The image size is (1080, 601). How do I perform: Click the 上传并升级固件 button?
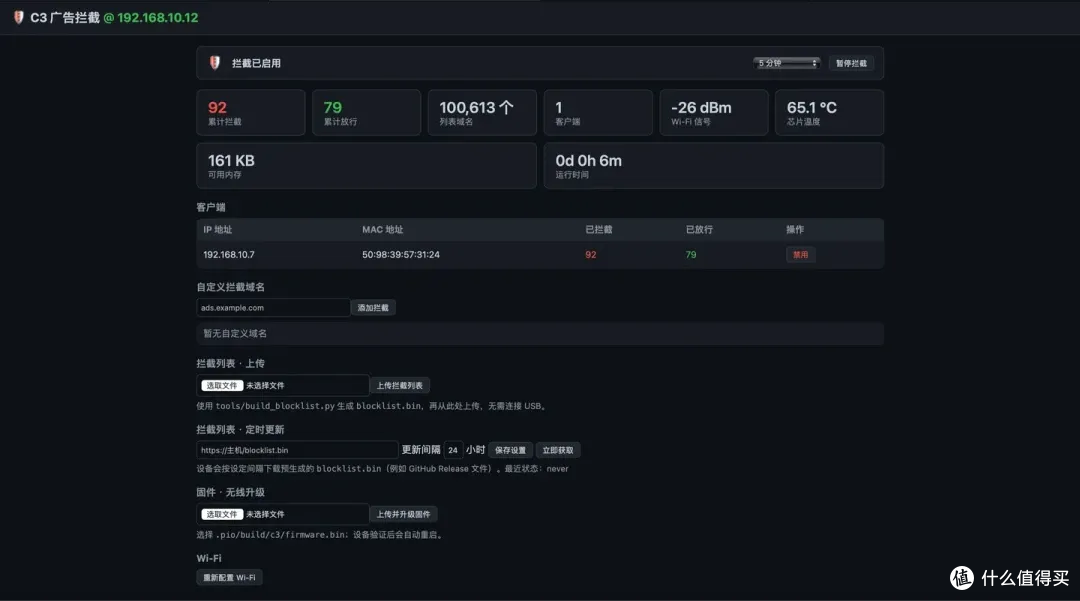403,514
